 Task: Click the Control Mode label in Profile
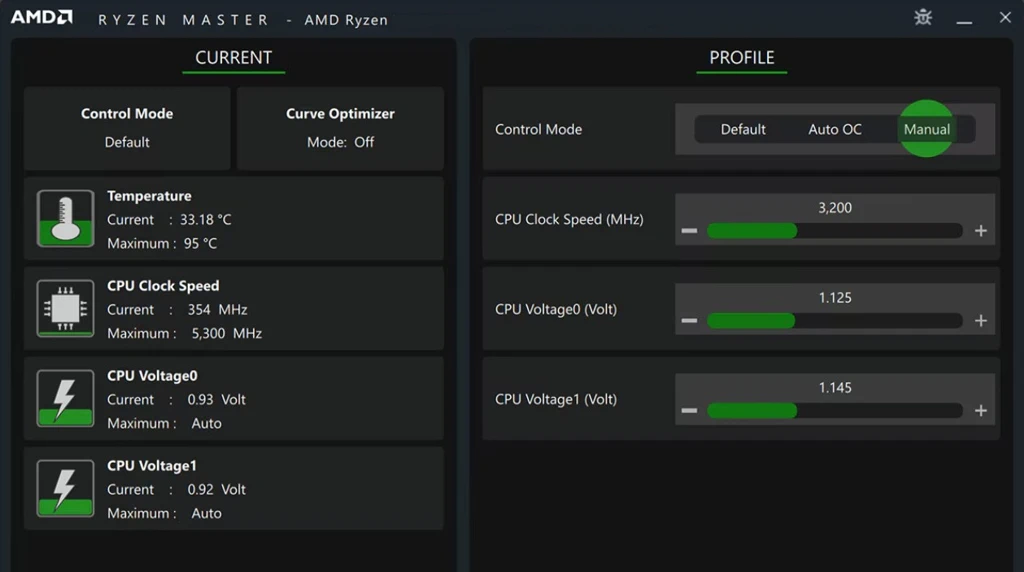tap(538, 129)
